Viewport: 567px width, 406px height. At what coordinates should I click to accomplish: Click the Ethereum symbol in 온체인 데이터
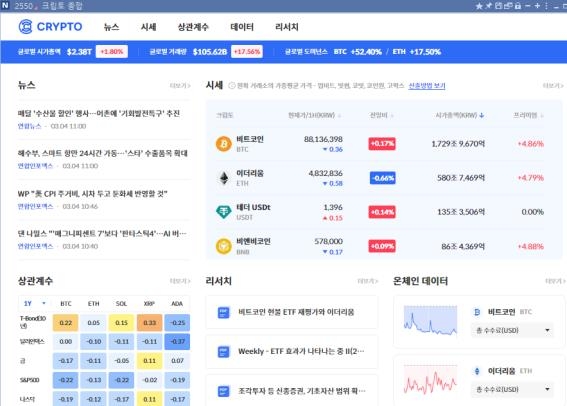click(x=477, y=371)
